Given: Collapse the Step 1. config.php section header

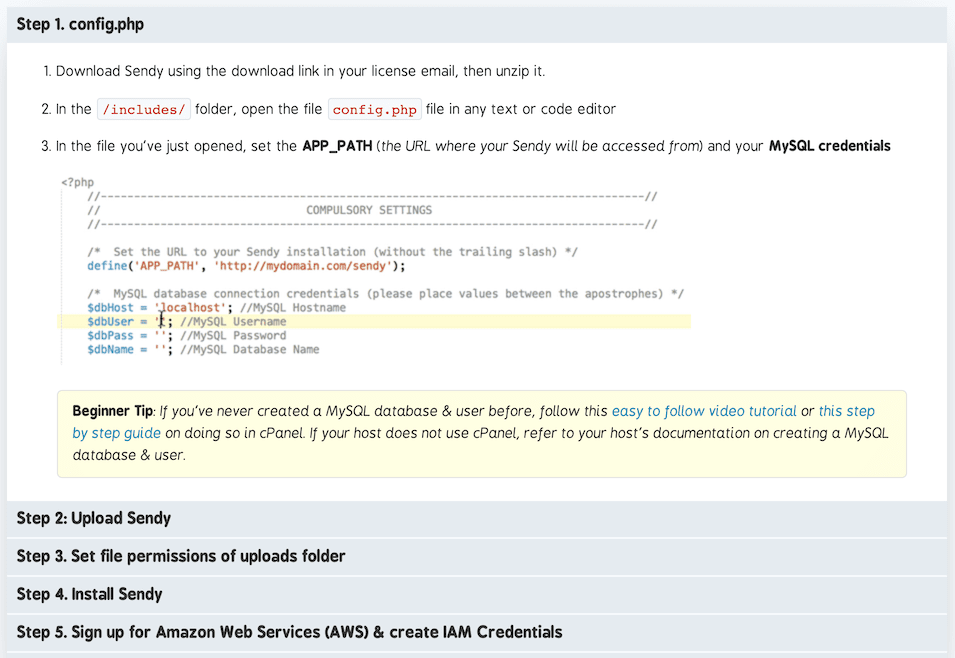Looking at the screenshot, I should pos(477,24).
